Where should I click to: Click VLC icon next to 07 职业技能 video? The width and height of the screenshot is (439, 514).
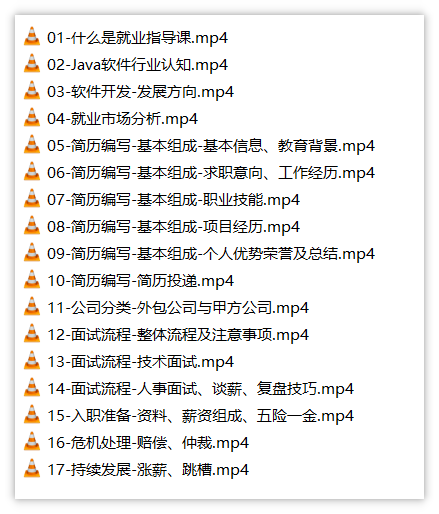(x=32, y=198)
